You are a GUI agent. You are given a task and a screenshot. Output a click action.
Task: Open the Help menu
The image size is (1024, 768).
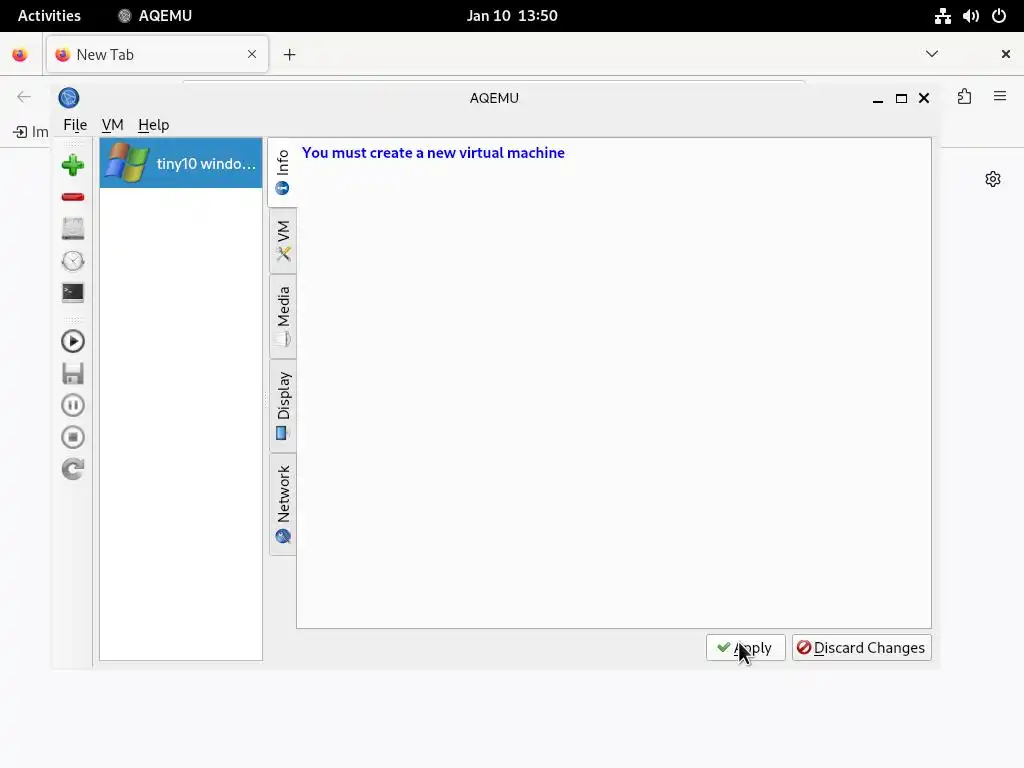tap(153, 125)
